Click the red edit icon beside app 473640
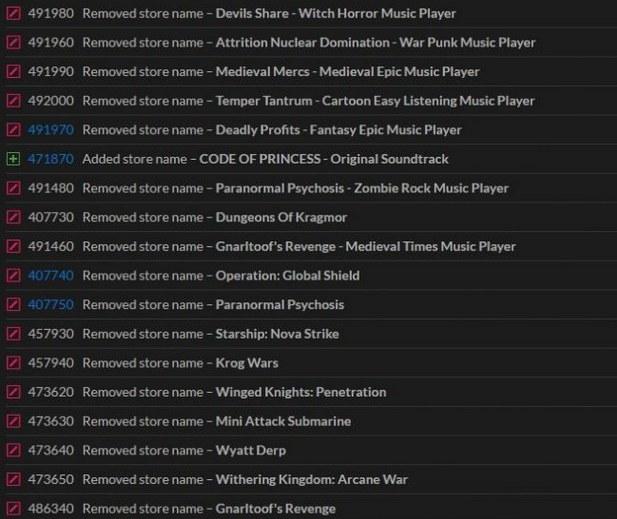This screenshot has width=617, height=519. (x=13, y=450)
